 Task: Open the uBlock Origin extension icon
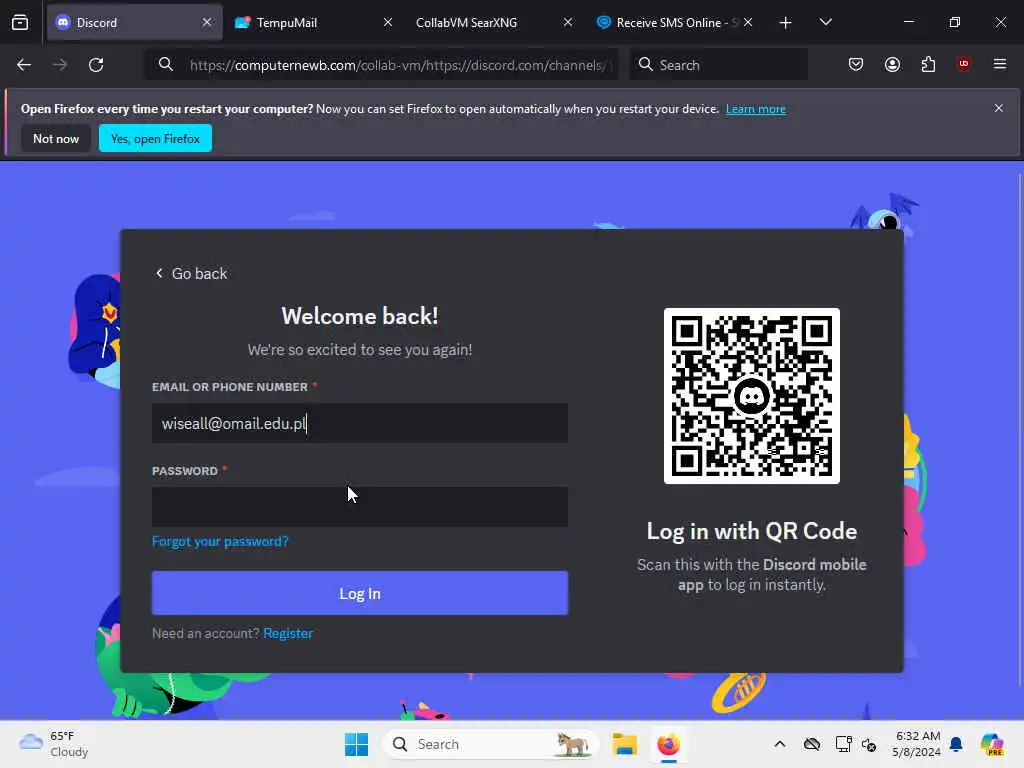(963, 64)
